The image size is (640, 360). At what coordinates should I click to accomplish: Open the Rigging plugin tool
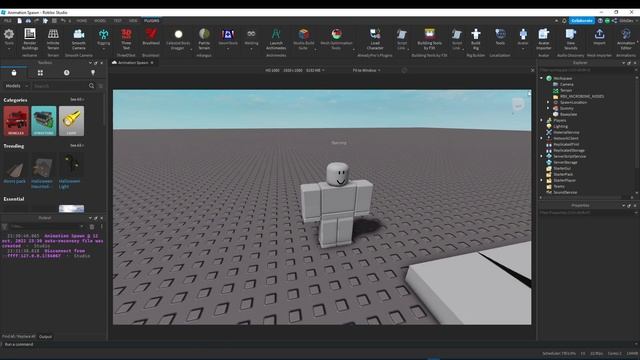click(x=104, y=38)
